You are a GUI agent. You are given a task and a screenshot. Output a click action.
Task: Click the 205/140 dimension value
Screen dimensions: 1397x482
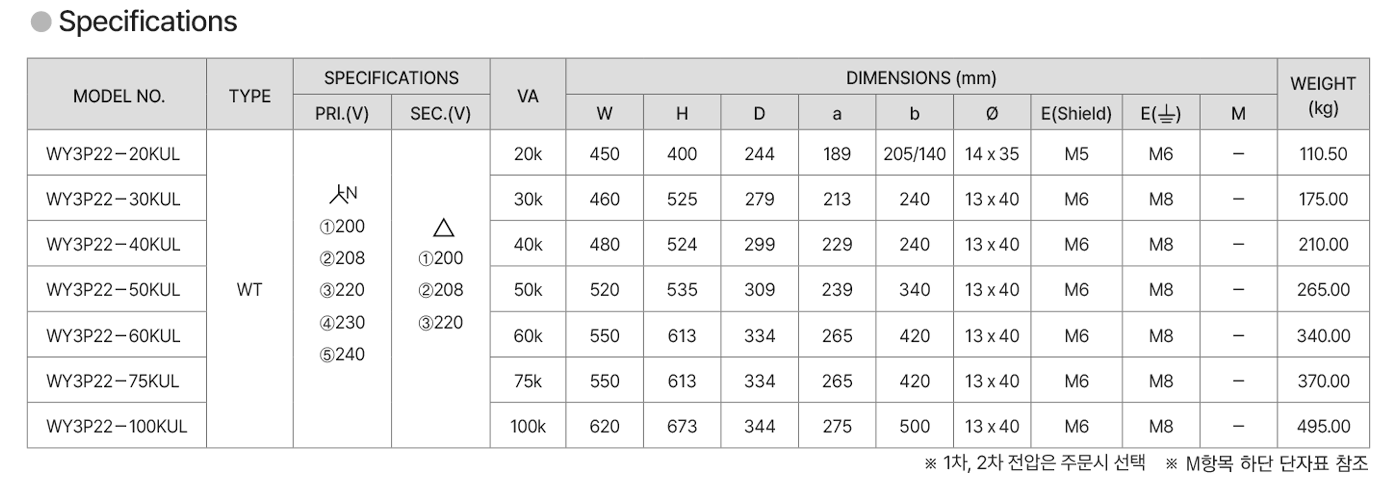[x=914, y=154]
